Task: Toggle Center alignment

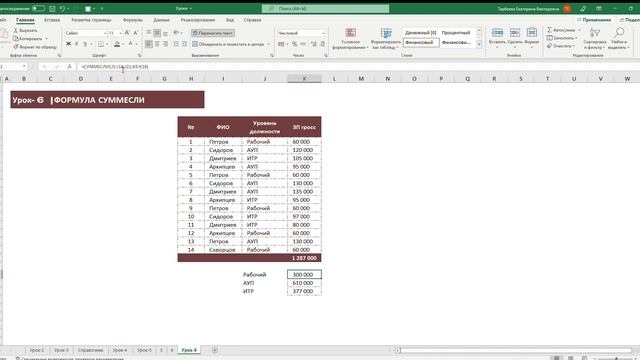Action: 157,44
